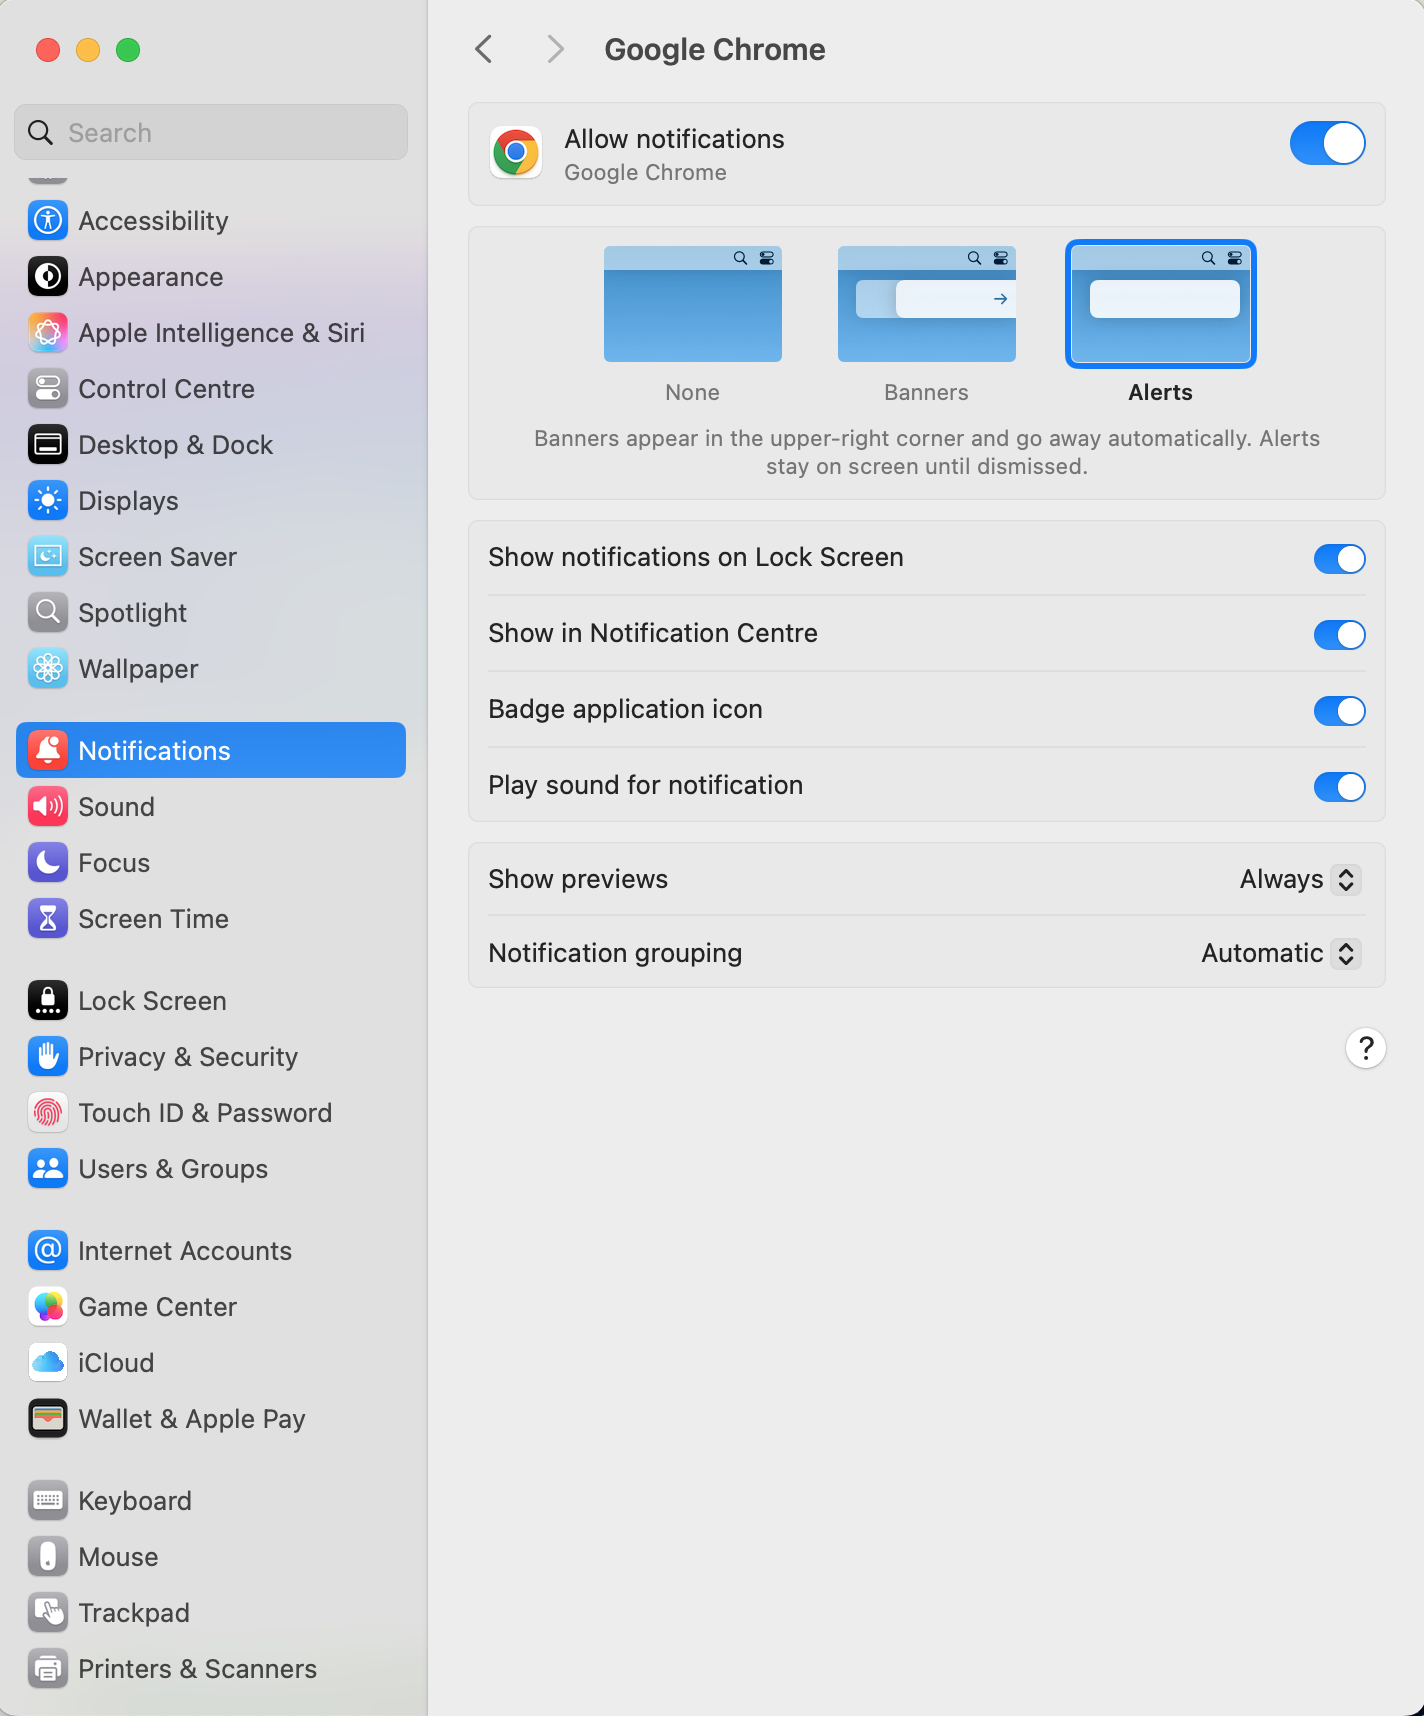
Task: Click the Focus label in sidebar
Action: [114, 863]
